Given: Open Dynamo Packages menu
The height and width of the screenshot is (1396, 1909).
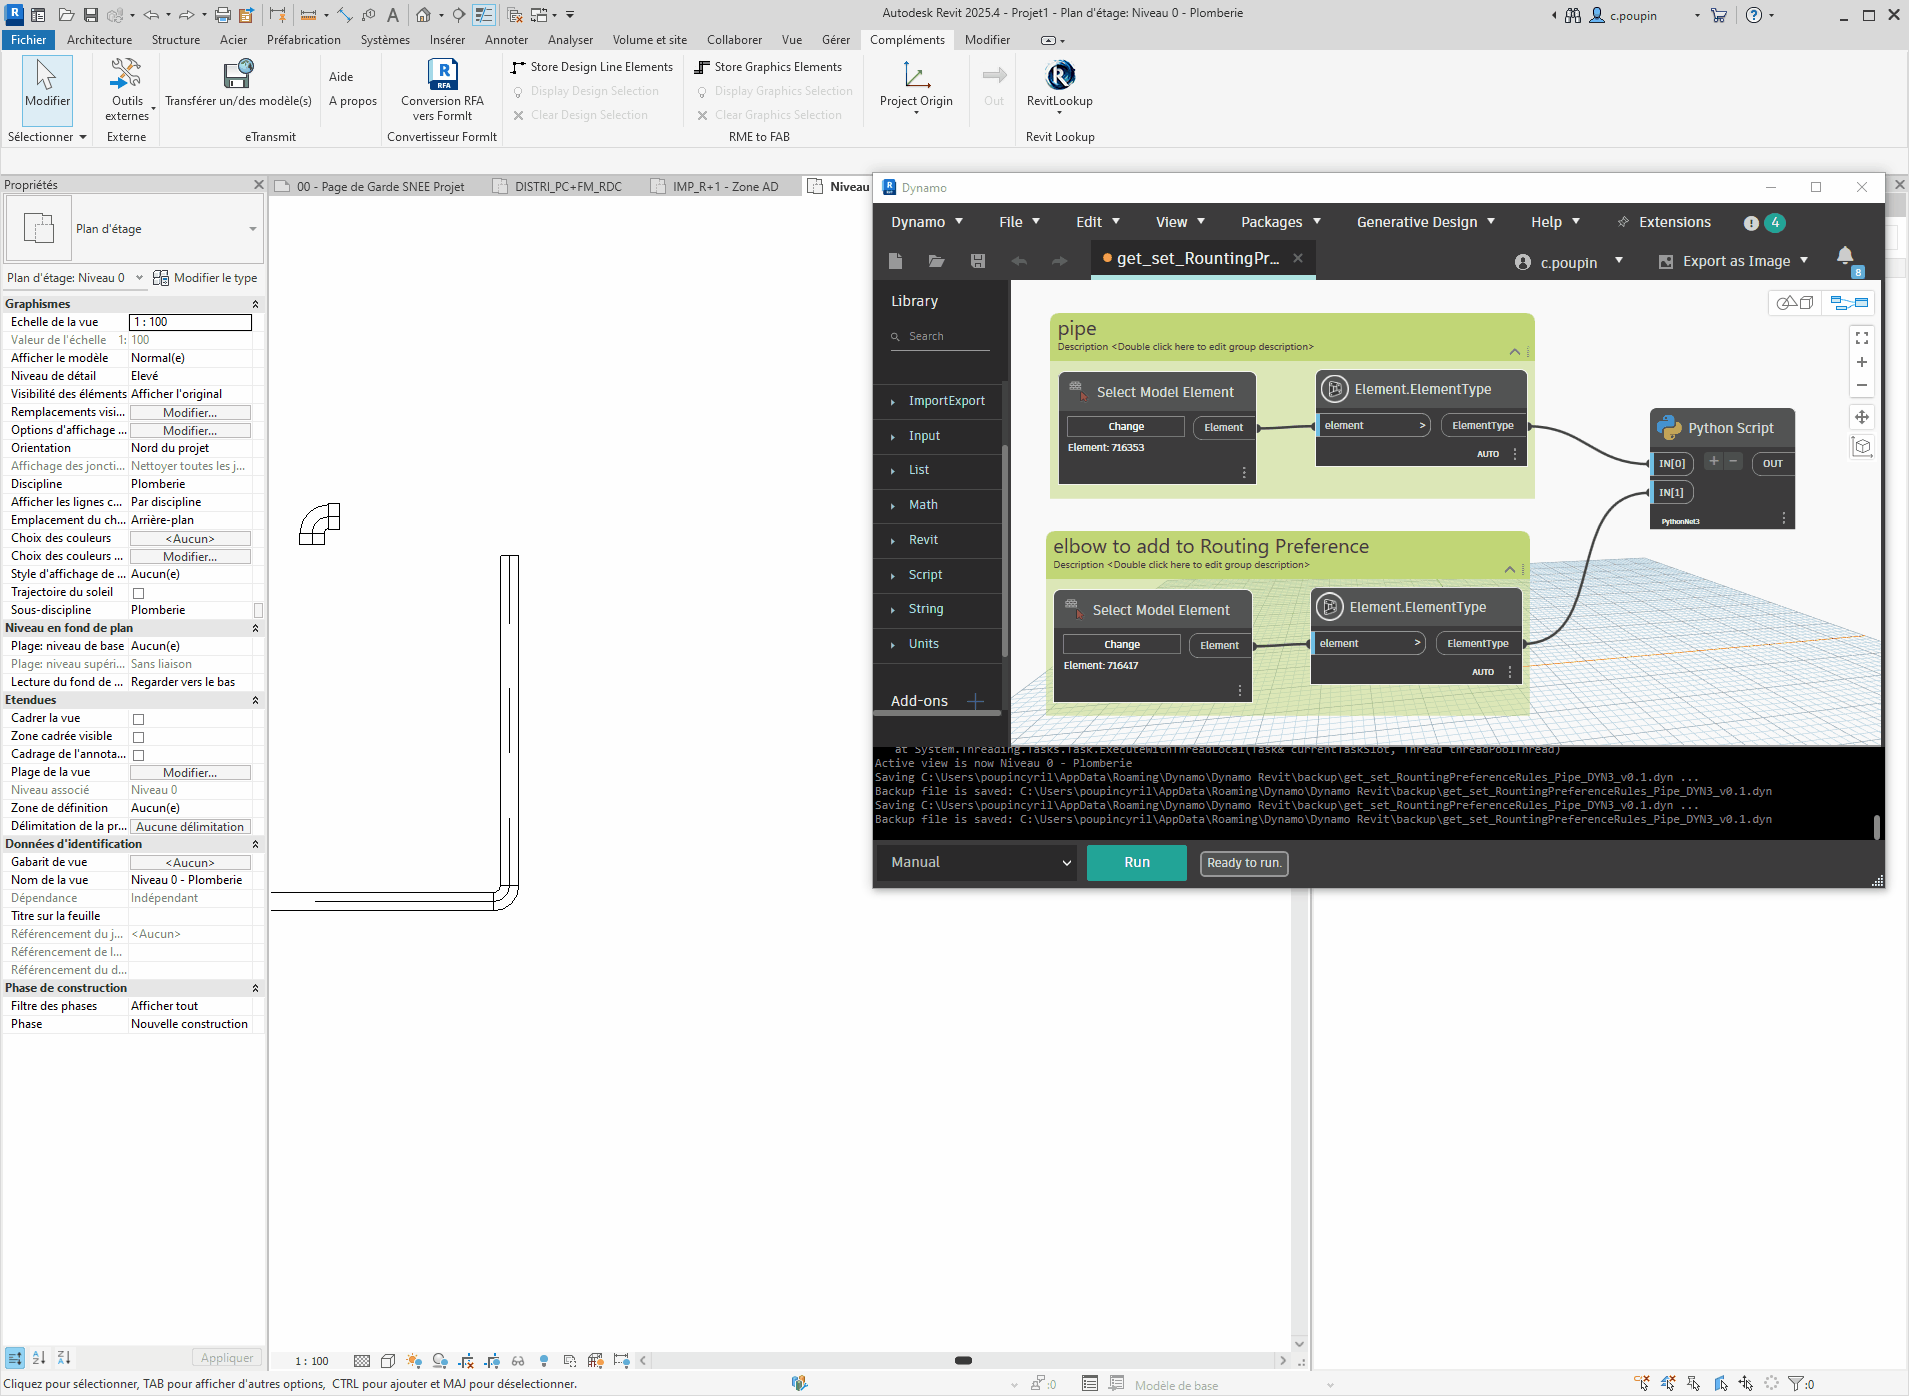Looking at the screenshot, I should point(1281,222).
